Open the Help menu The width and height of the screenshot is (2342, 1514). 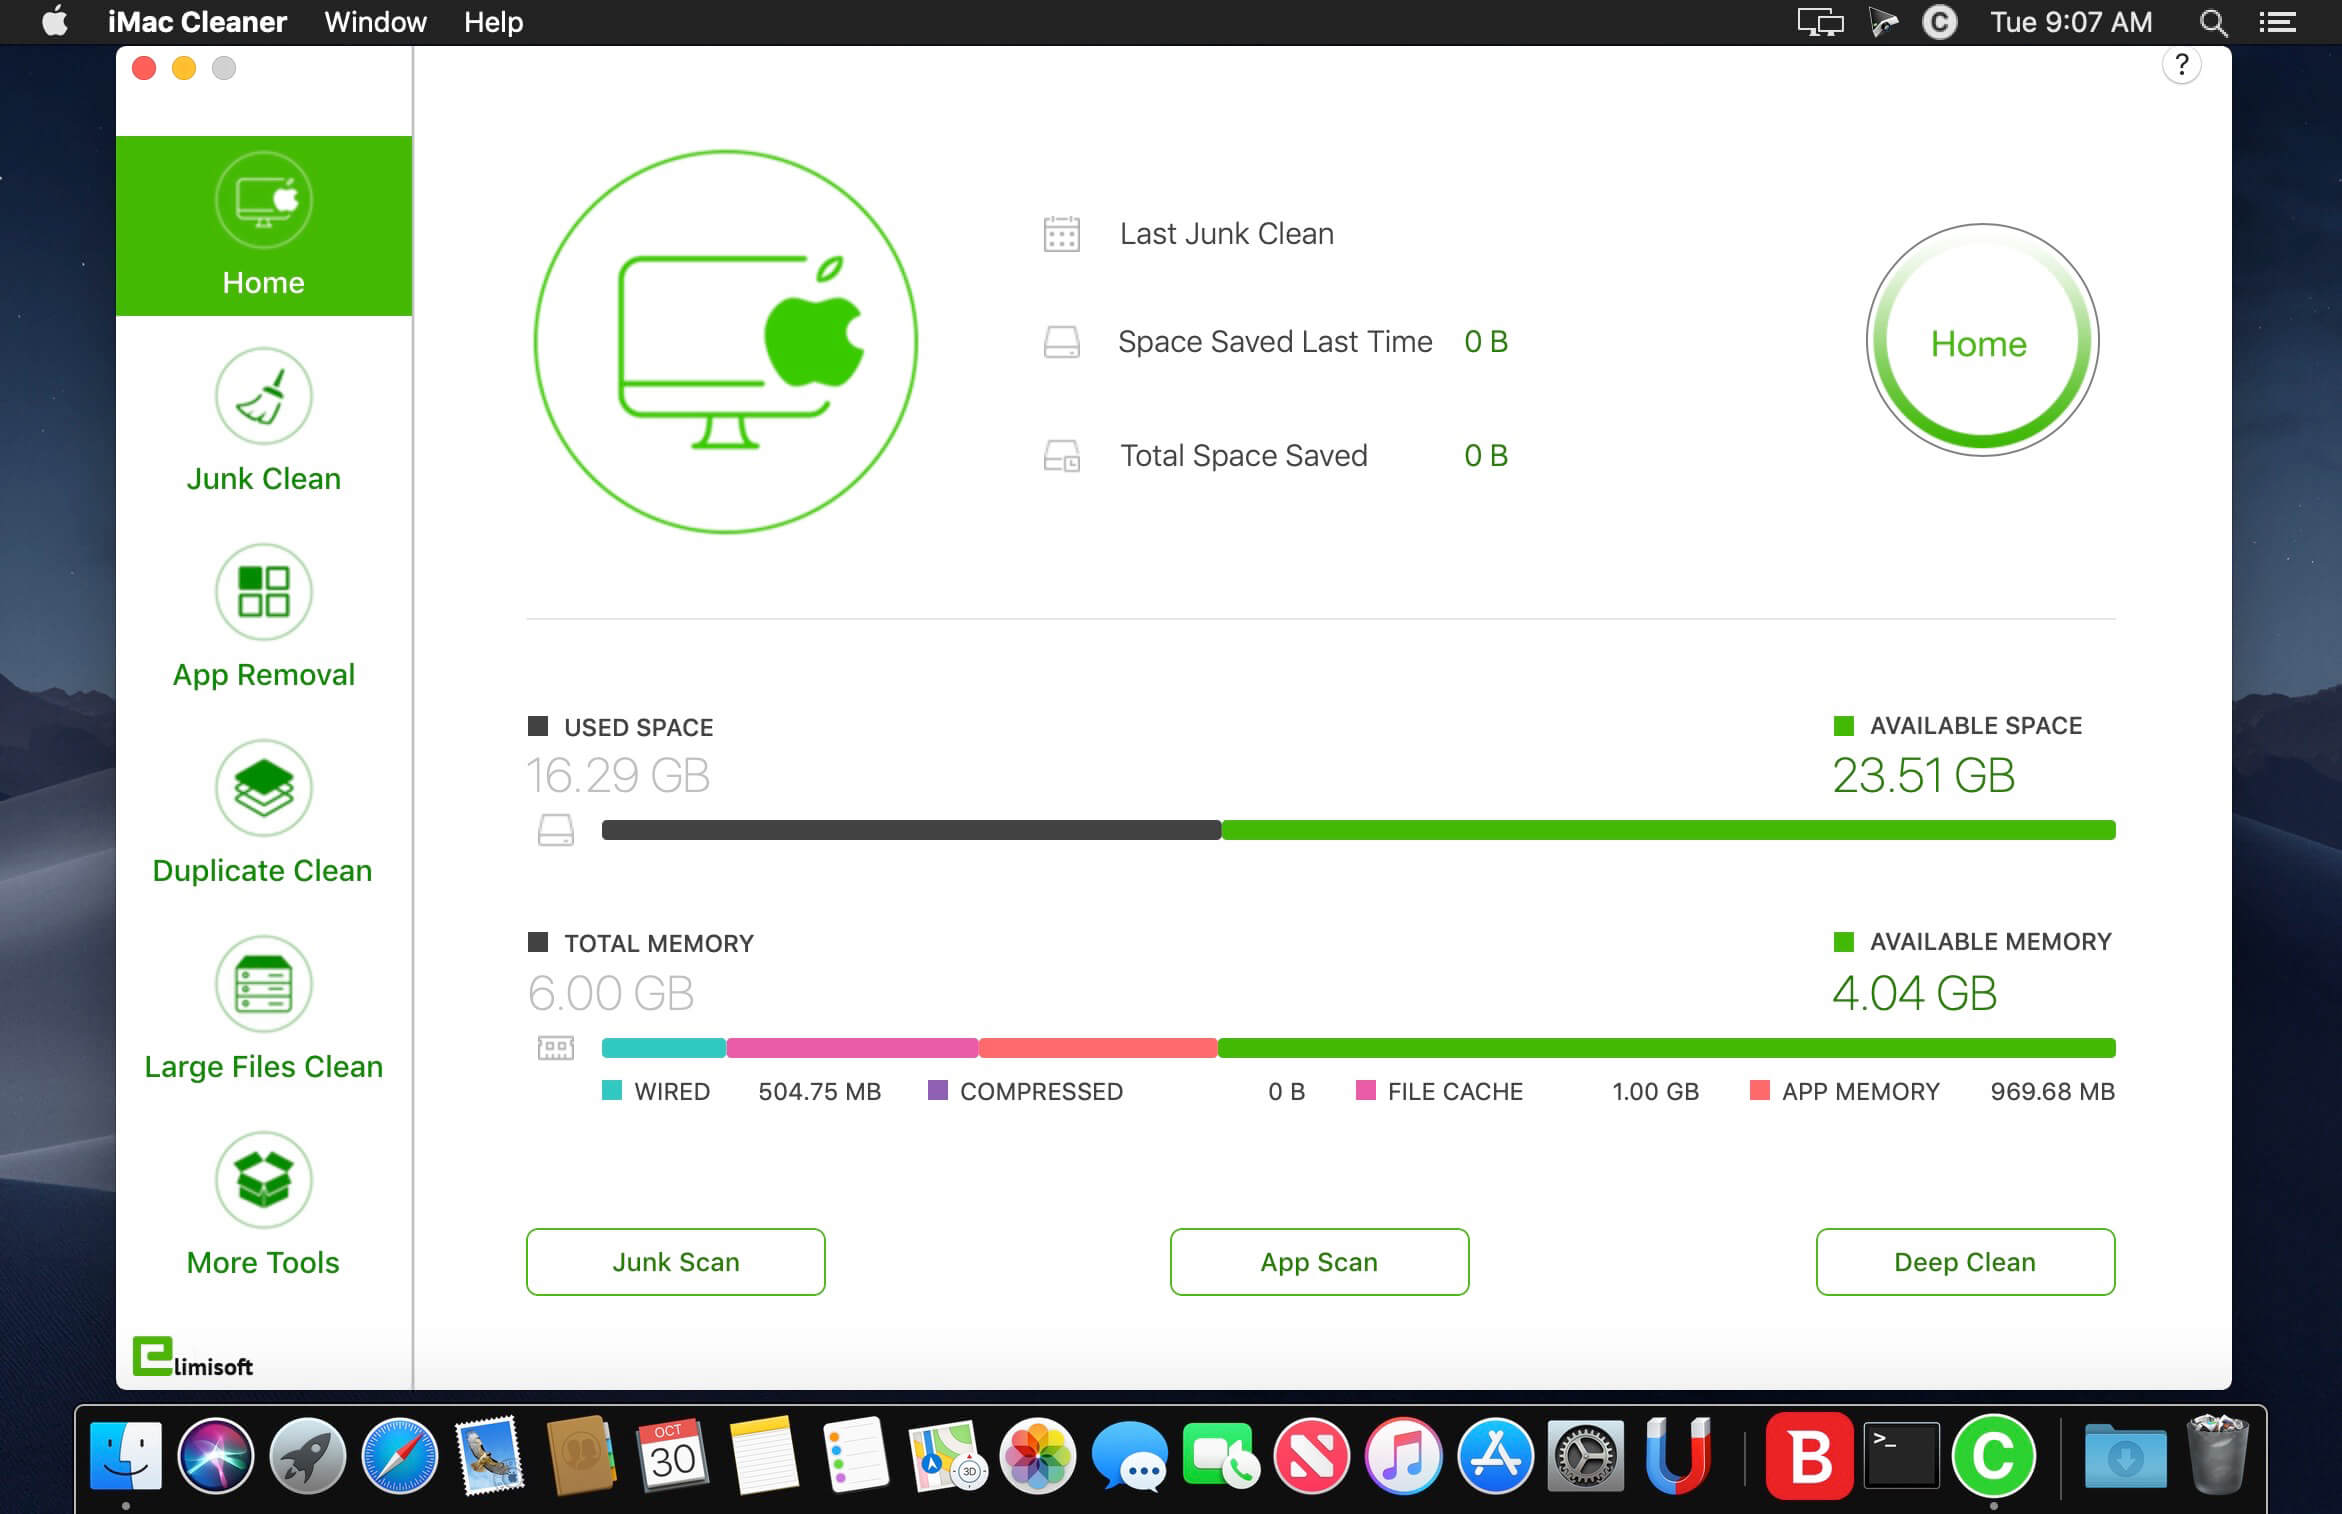[x=493, y=22]
